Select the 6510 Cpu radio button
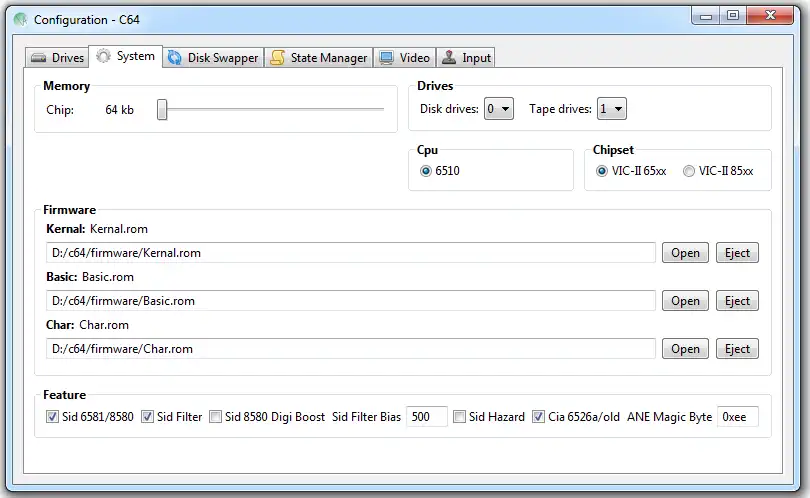810x498 pixels. [x=426, y=171]
